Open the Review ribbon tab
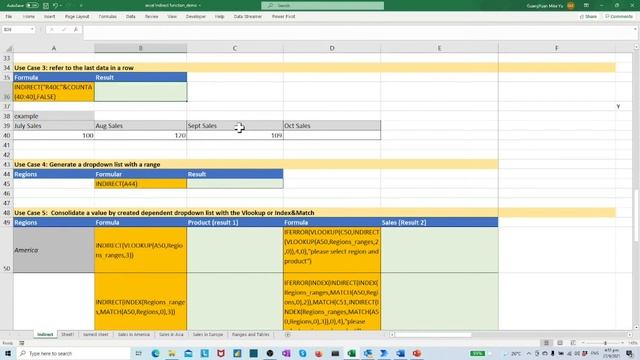This screenshot has height=360, width=640. pos(151,17)
